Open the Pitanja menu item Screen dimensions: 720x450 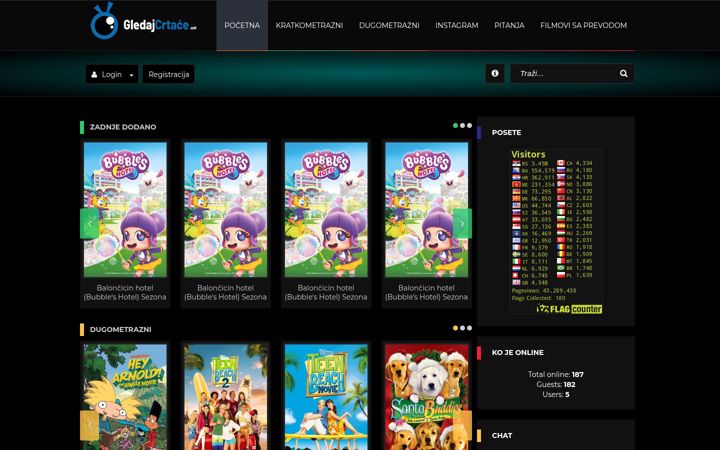pyautogui.click(x=509, y=25)
